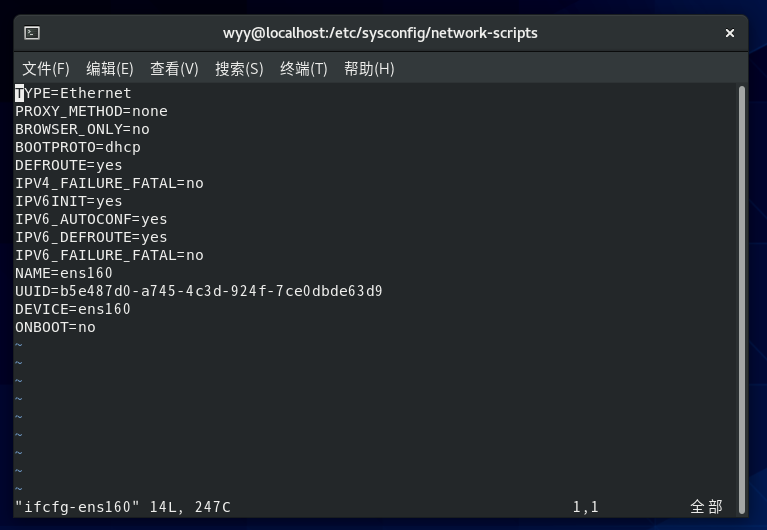Image resolution: width=767 pixels, height=530 pixels.
Task: Click the terminal vertical scrollbar
Action: [742, 300]
